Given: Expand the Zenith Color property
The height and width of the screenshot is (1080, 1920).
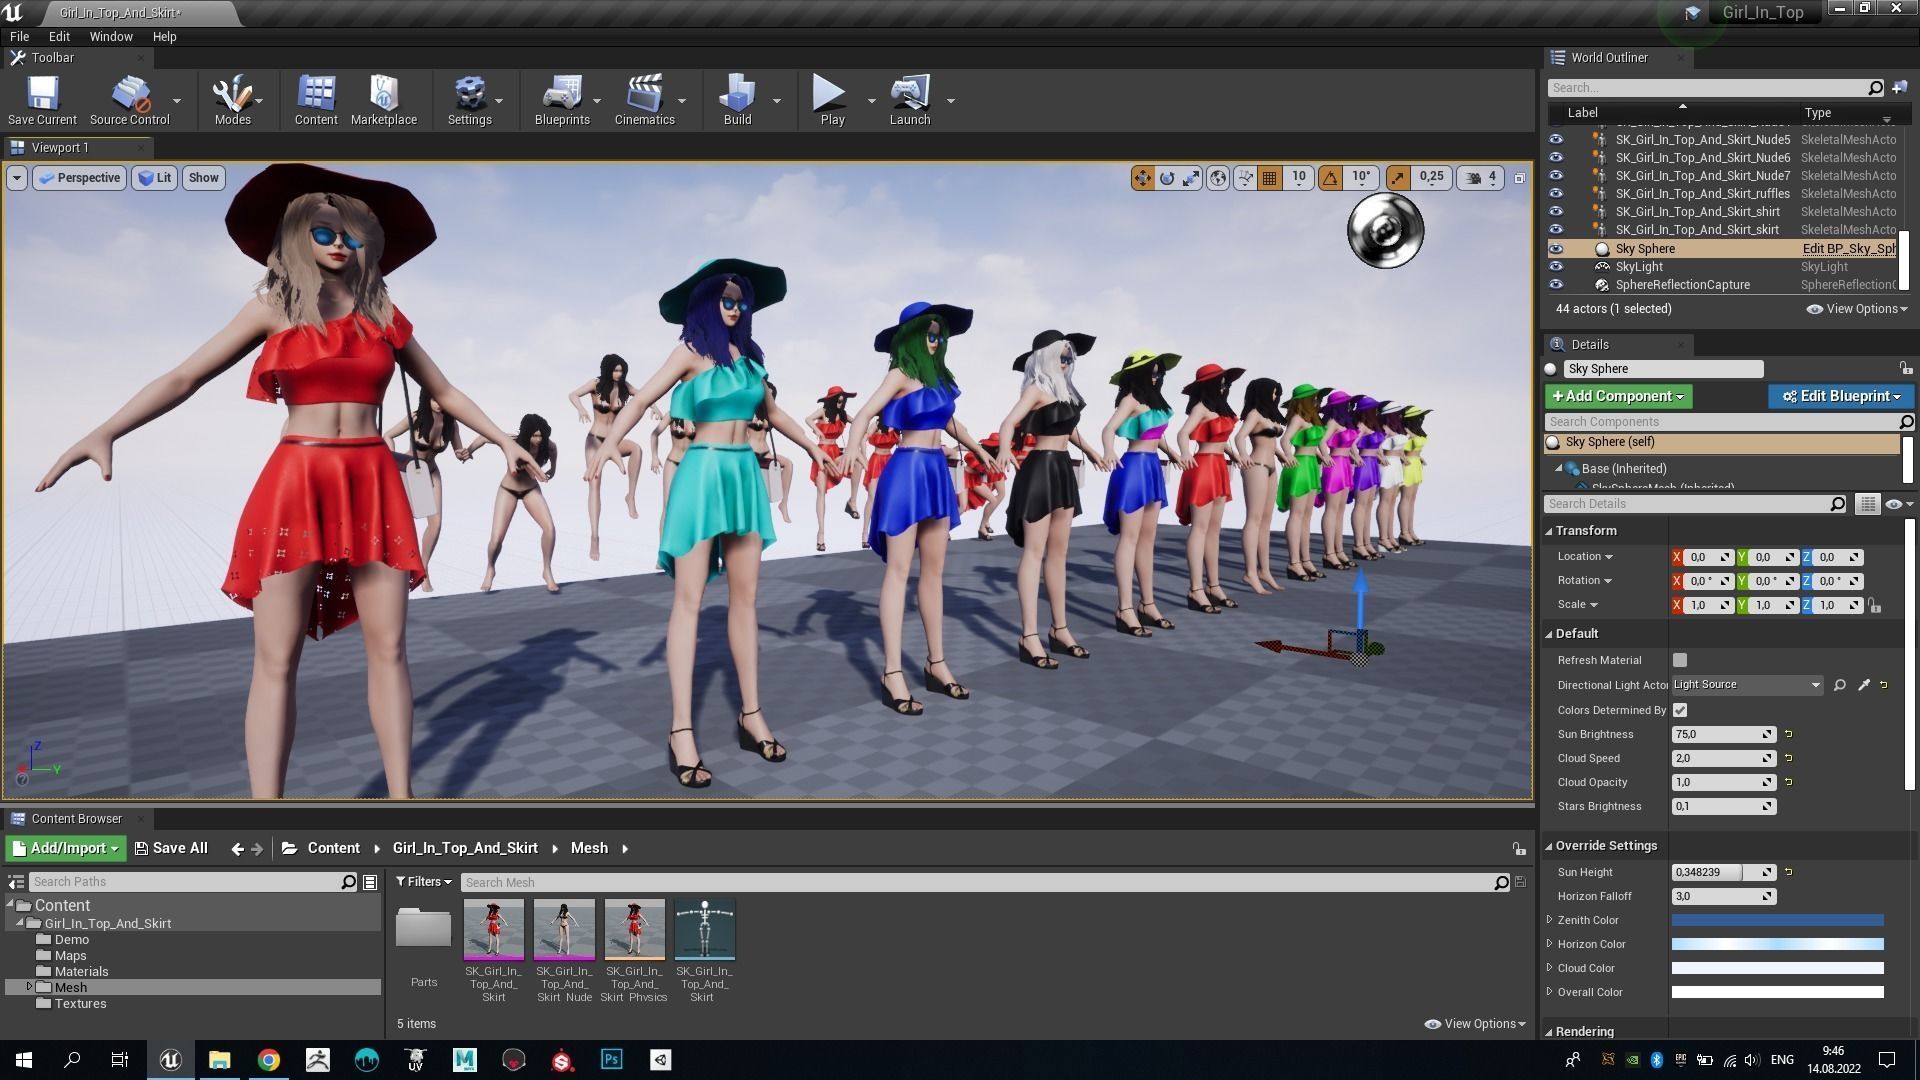Looking at the screenshot, I should point(1550,920).
